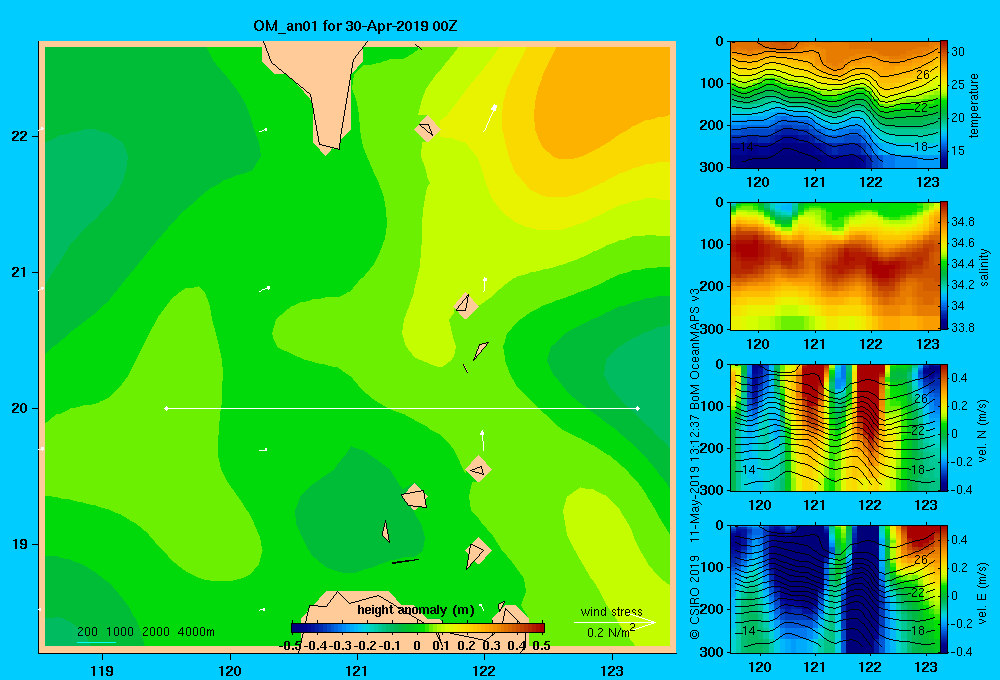
Task: Click the 34.8 tick on salinity scale
Action: (x=962, y=222)
